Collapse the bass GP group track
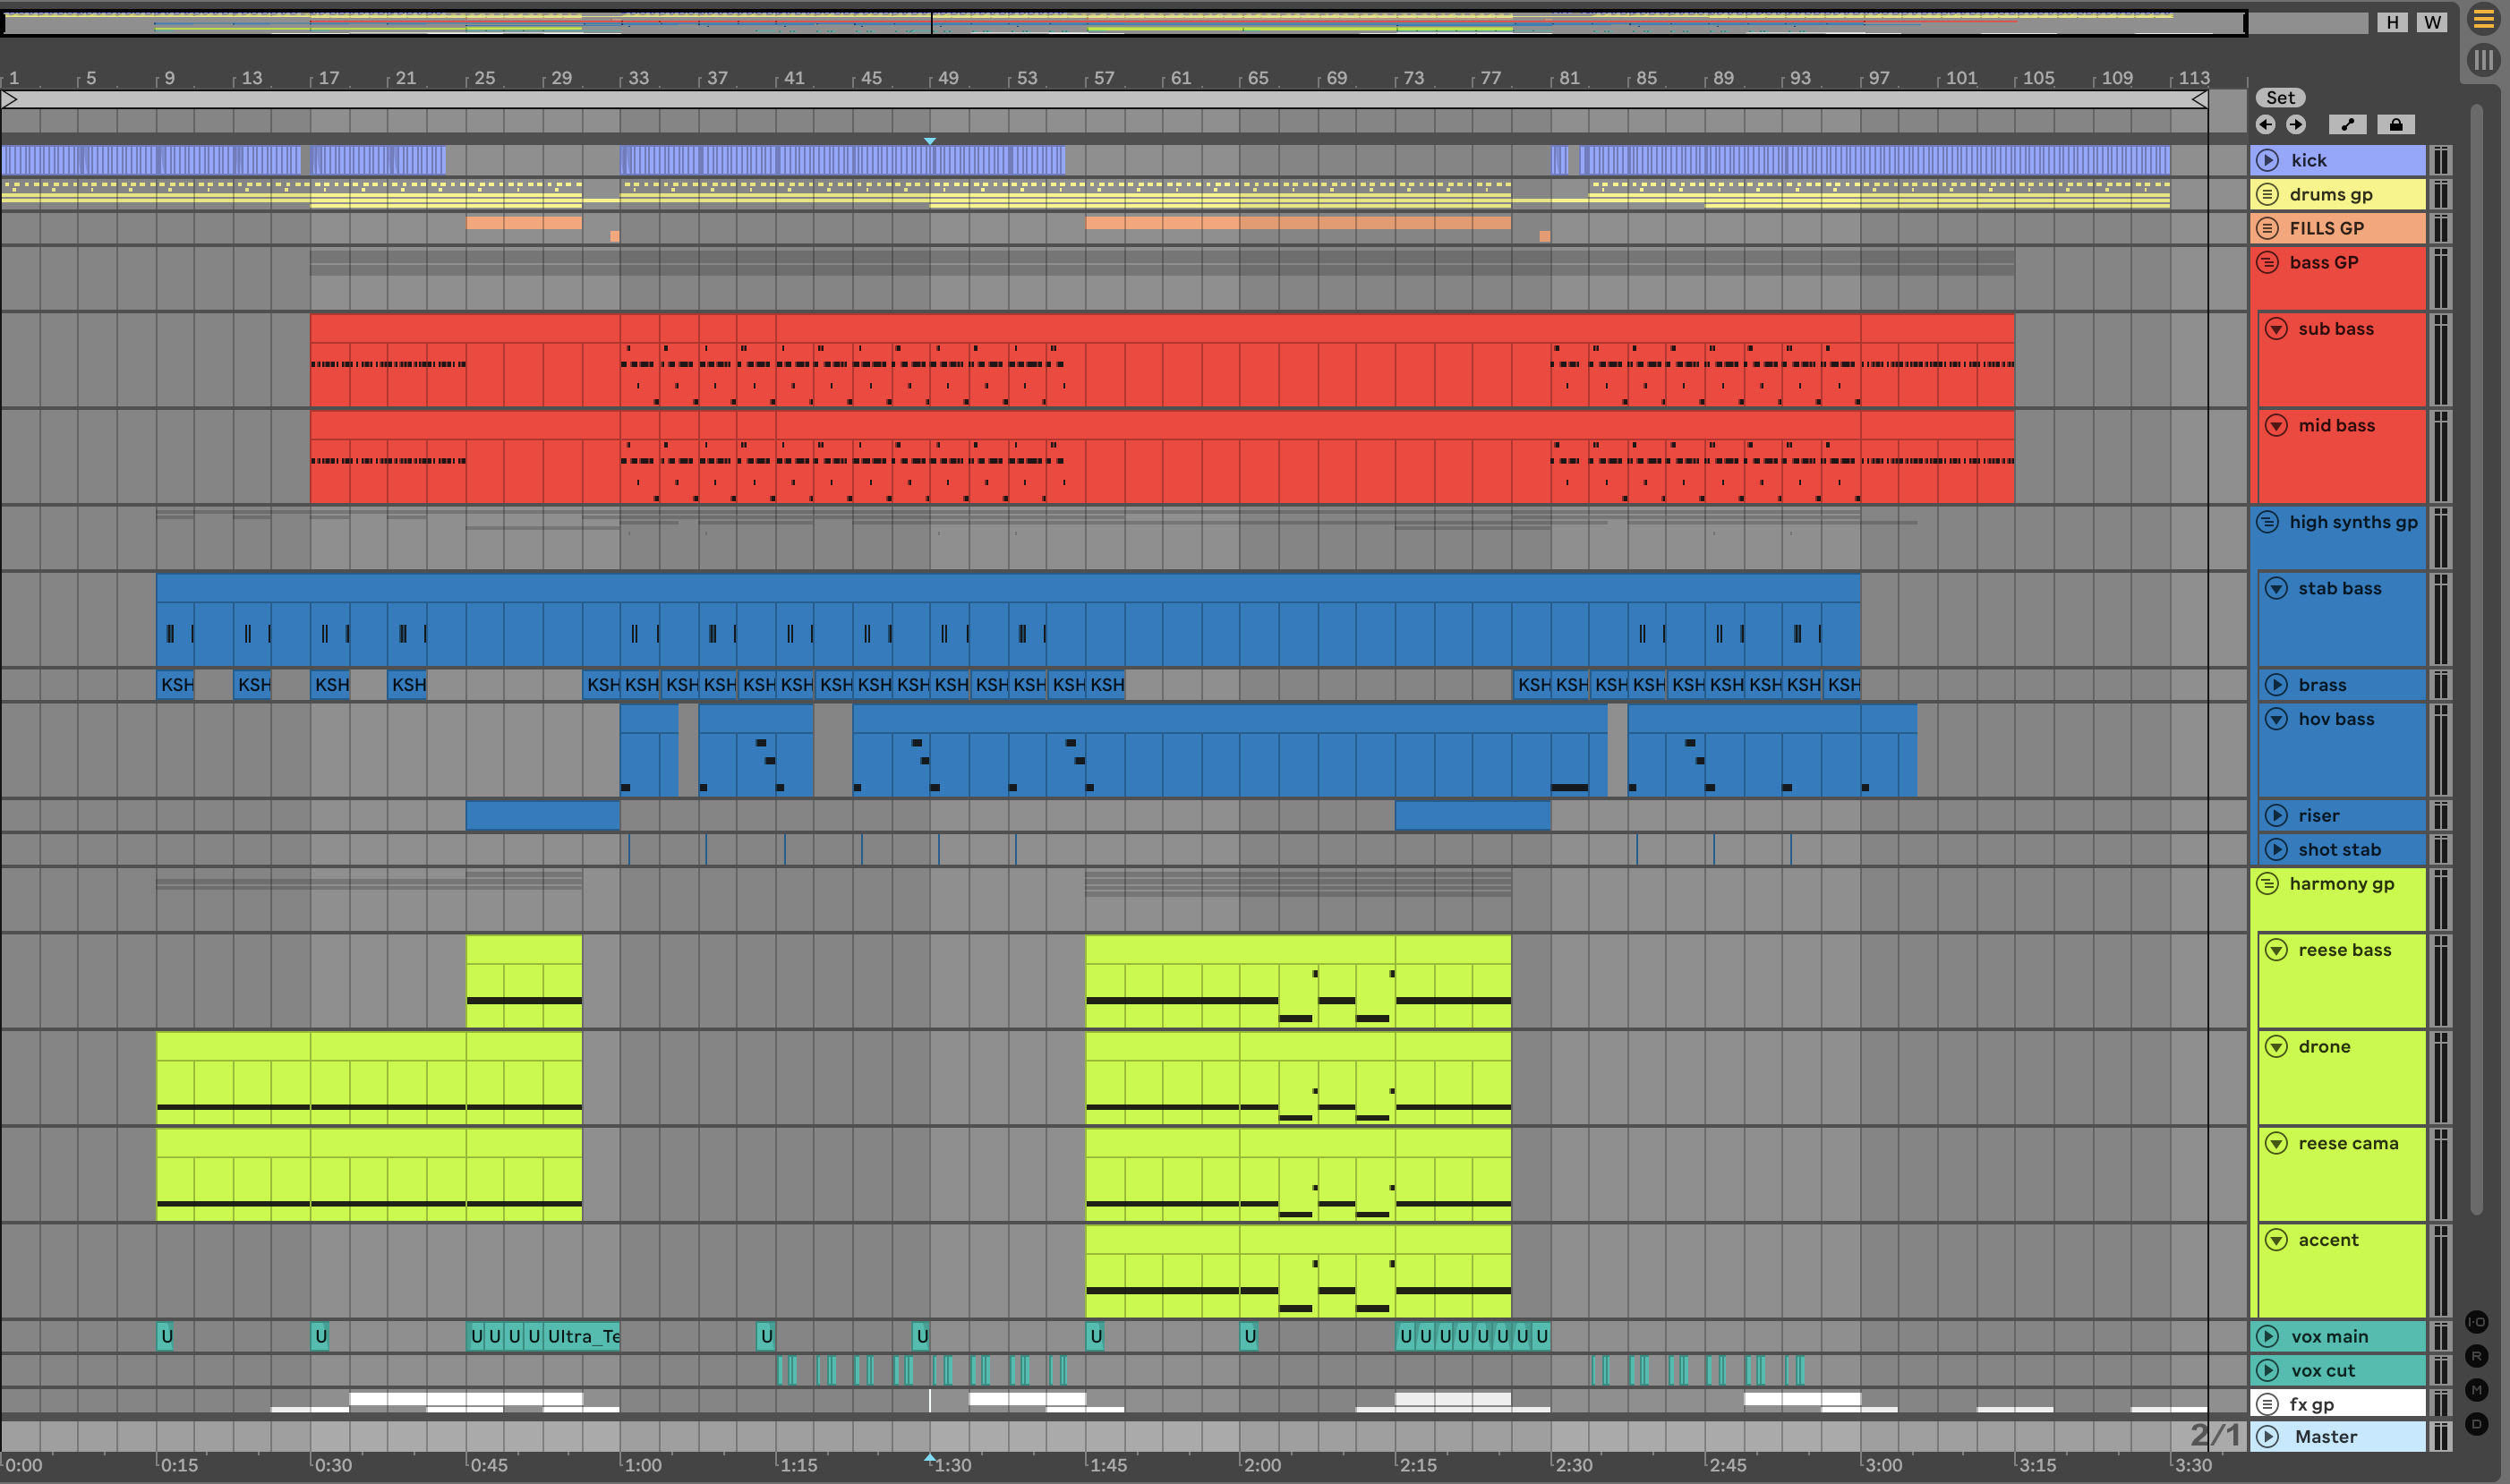 click(x=2268, y=262)
